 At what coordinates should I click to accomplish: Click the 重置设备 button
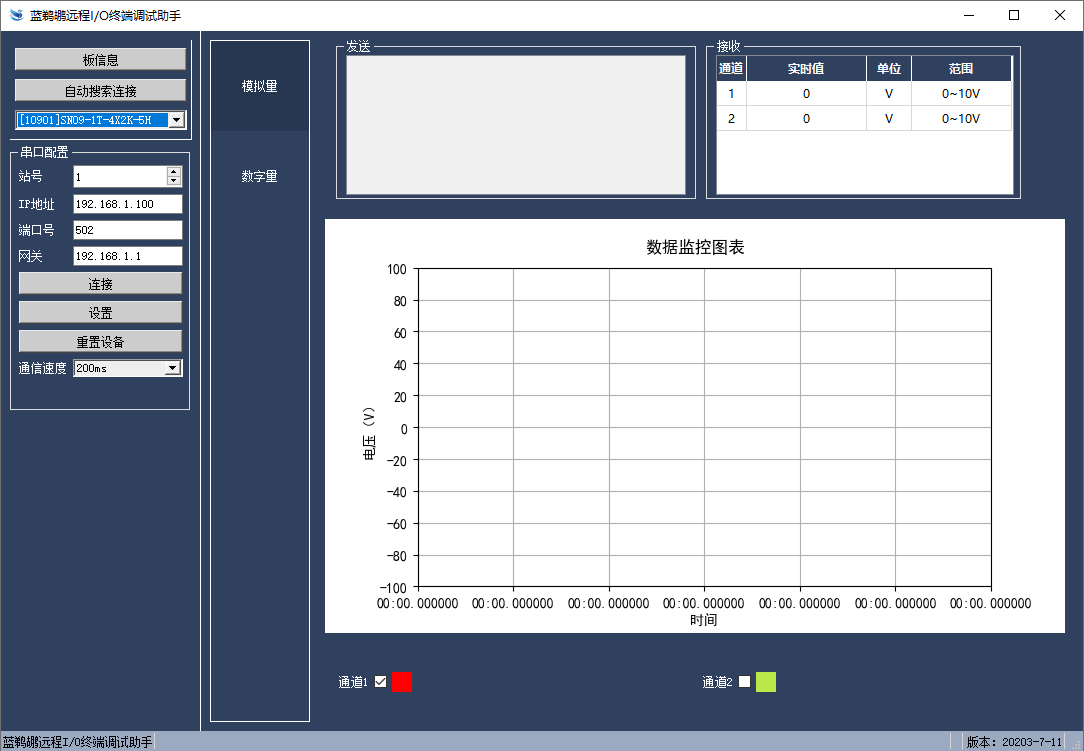100,342
